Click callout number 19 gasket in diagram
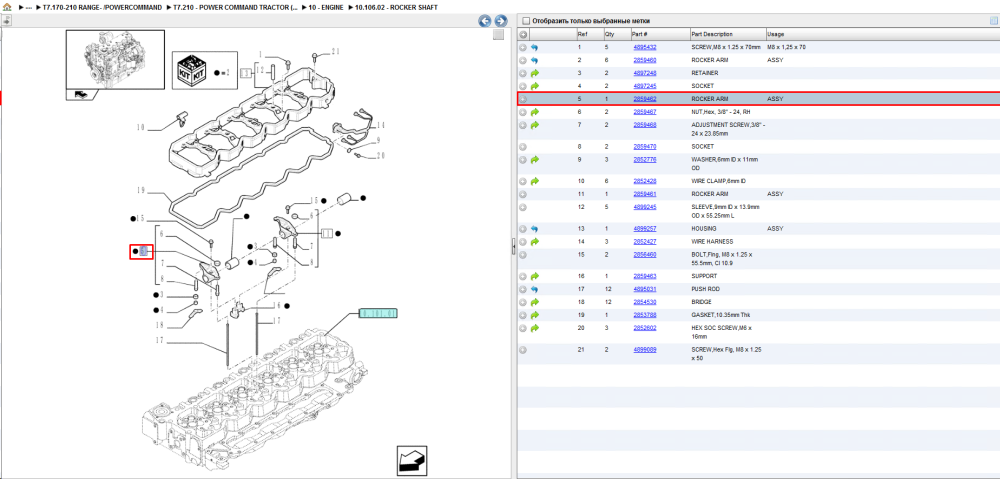1000x479 pixels. (142, 189)
